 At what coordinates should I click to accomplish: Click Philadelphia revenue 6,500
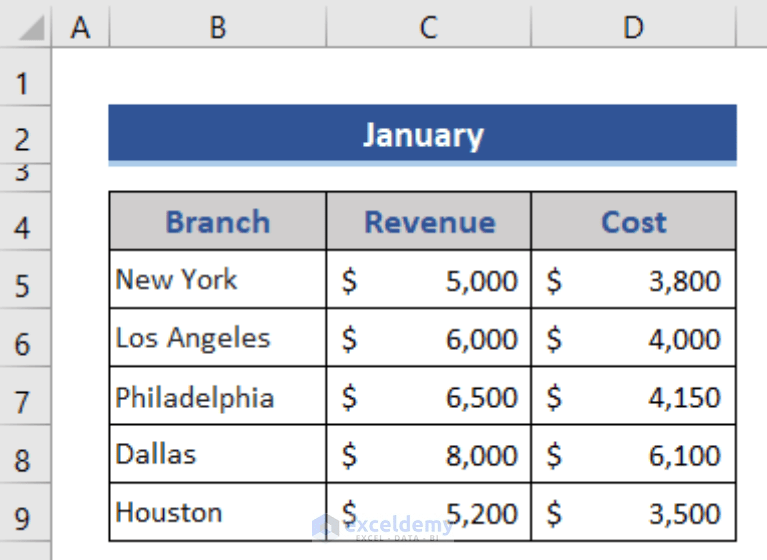pos(429,396)
